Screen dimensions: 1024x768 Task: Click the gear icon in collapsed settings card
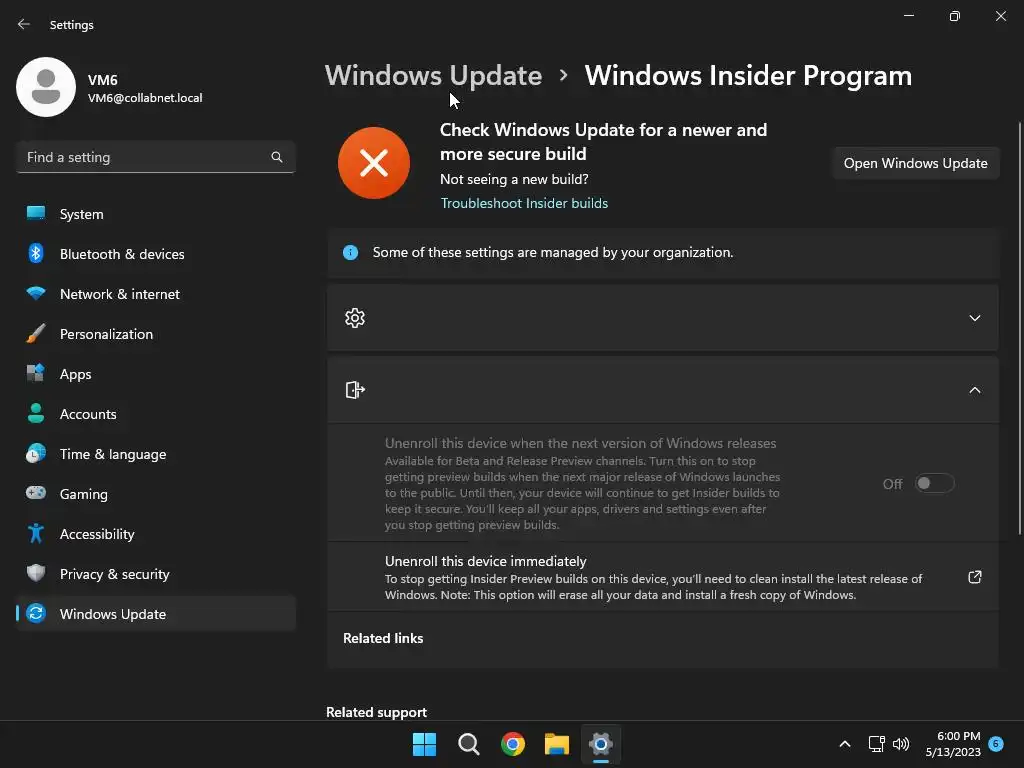(355, 318)
